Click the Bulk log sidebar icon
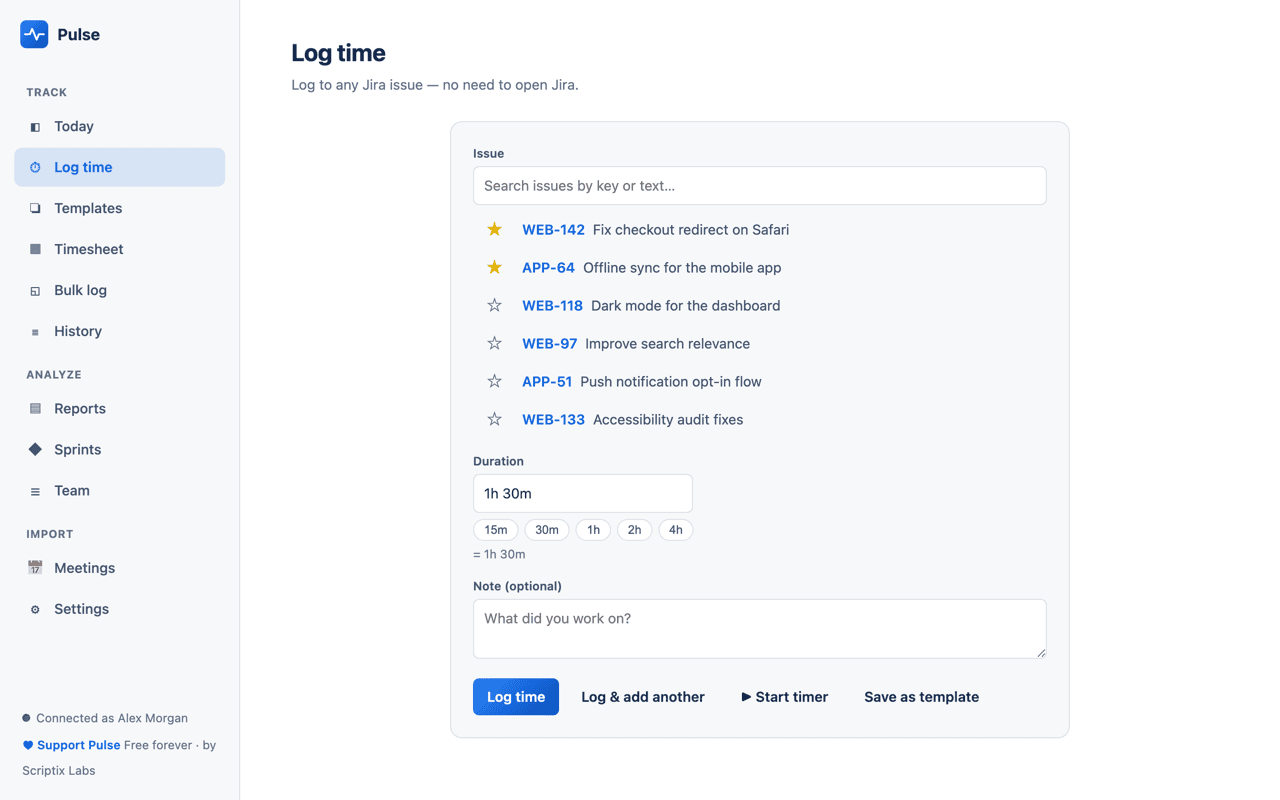Screen dimensions: 1280x800 35,291
